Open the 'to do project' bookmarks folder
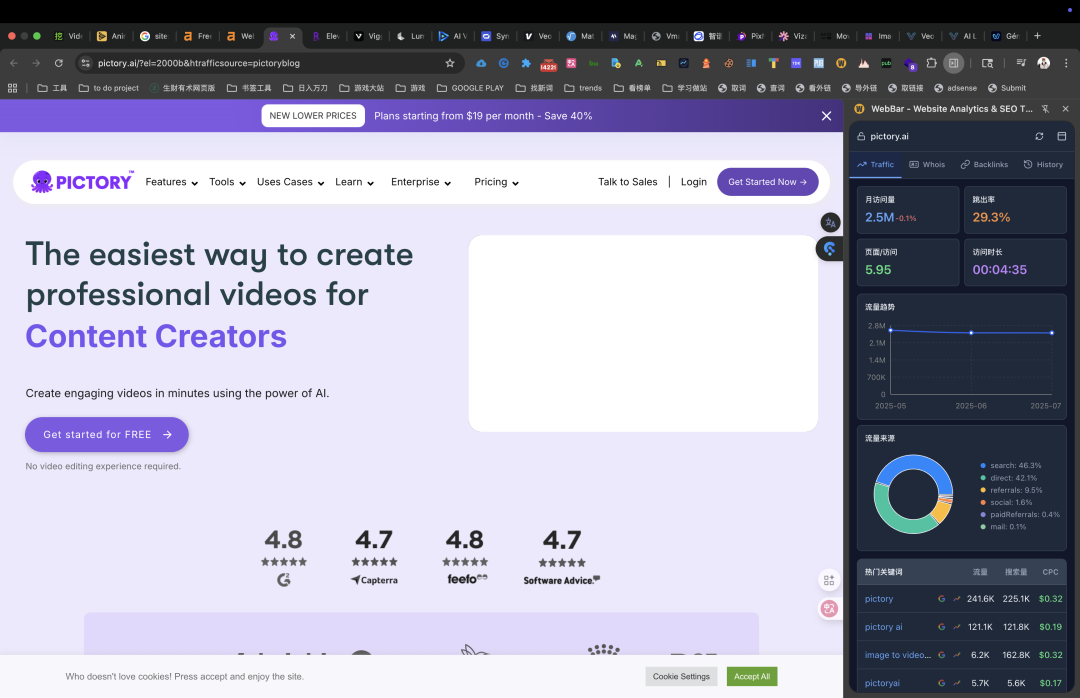This screenshot has width=1080, height=698. pyautogui.click(x=109, y=88)
